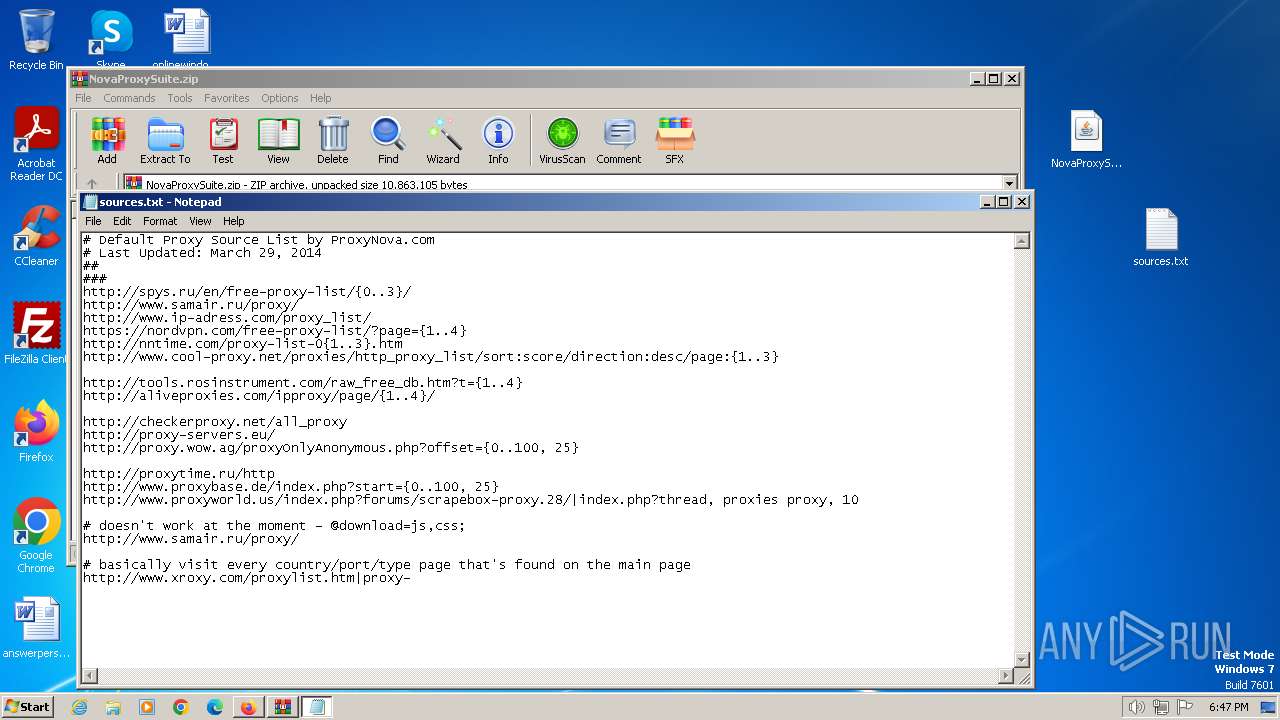
Task: Click the Find magnifier icon
Action: coord(388,140)
